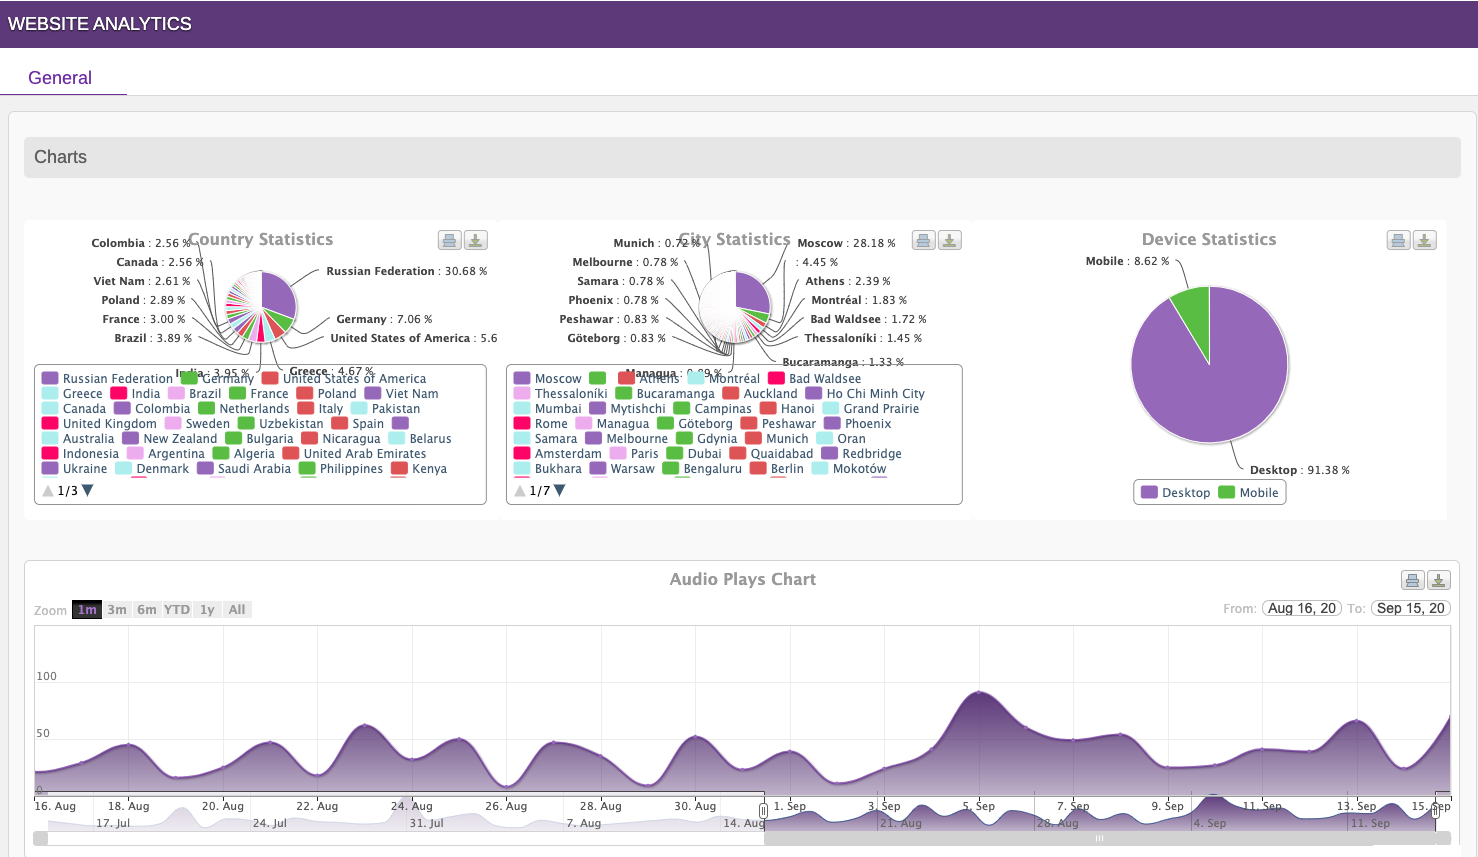
Task: Print the Device Statistics chart
Action: click(x=1398, y=240)
